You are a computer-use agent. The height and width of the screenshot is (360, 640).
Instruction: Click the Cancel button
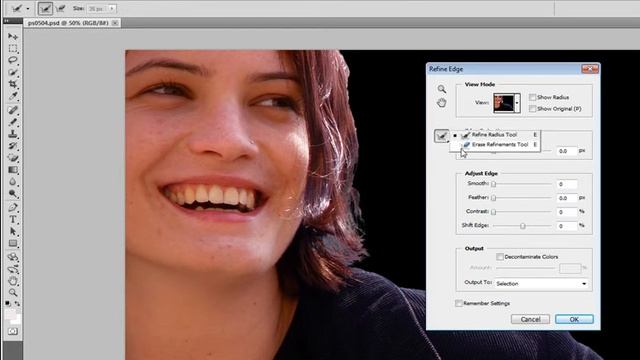click(530, 319)
